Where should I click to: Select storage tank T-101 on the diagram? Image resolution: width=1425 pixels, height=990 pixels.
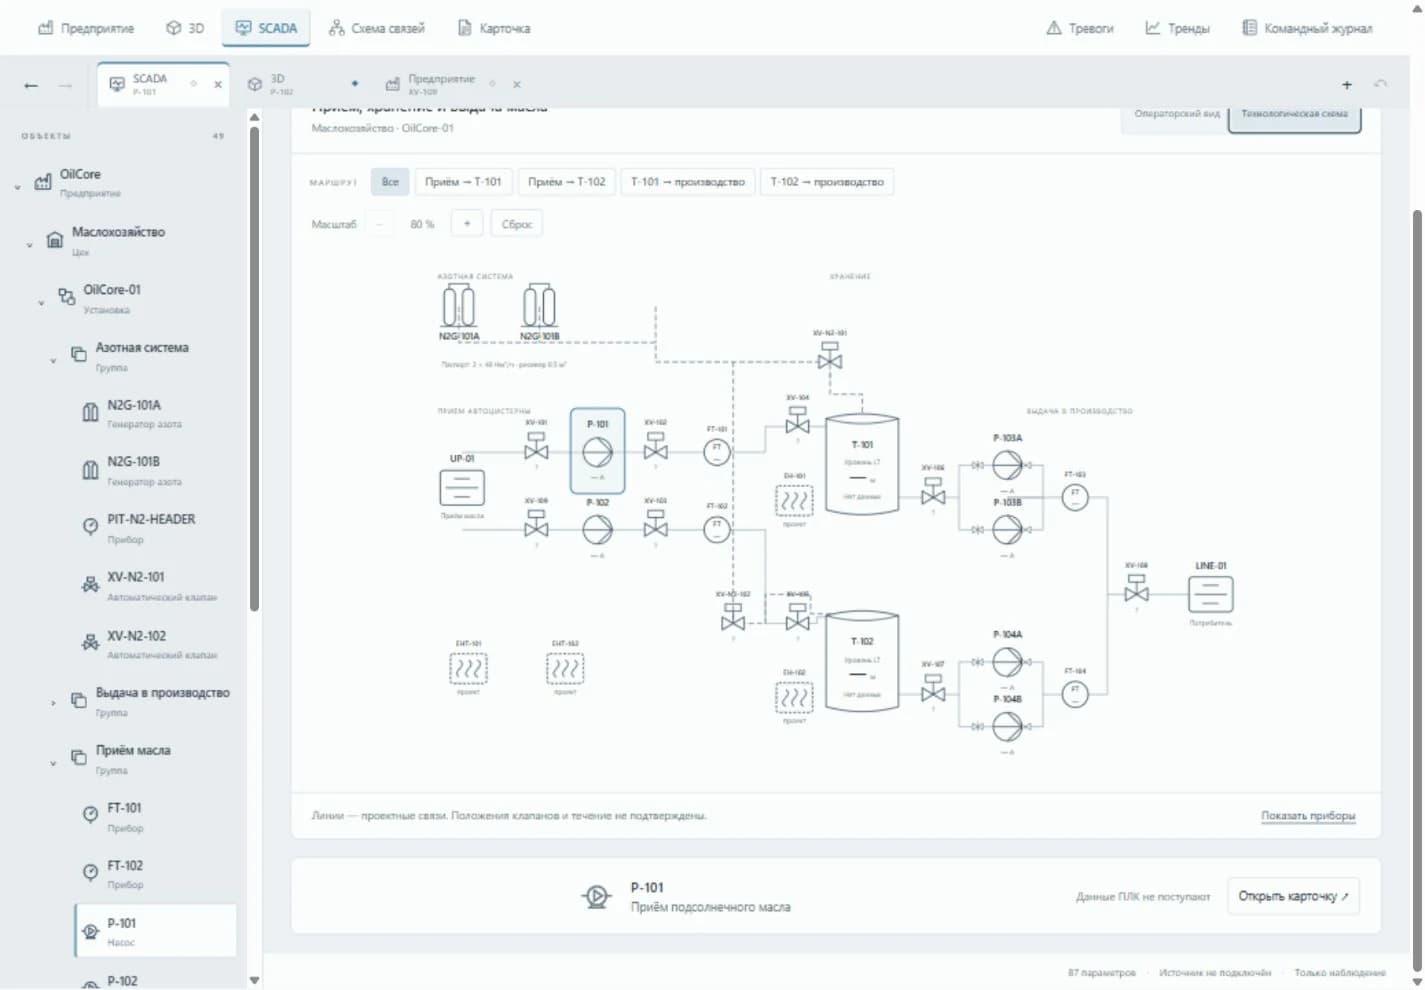click(862, 464)
